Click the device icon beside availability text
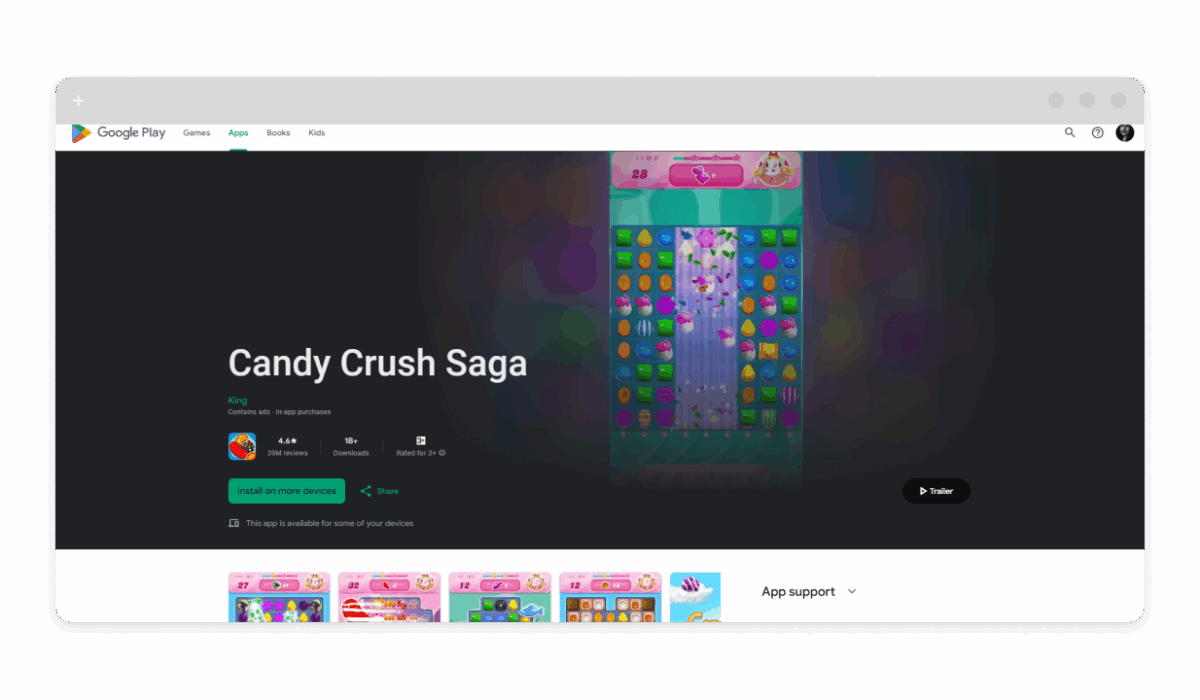The height and width of the screenshot is (700, 1200). point(234,523)
